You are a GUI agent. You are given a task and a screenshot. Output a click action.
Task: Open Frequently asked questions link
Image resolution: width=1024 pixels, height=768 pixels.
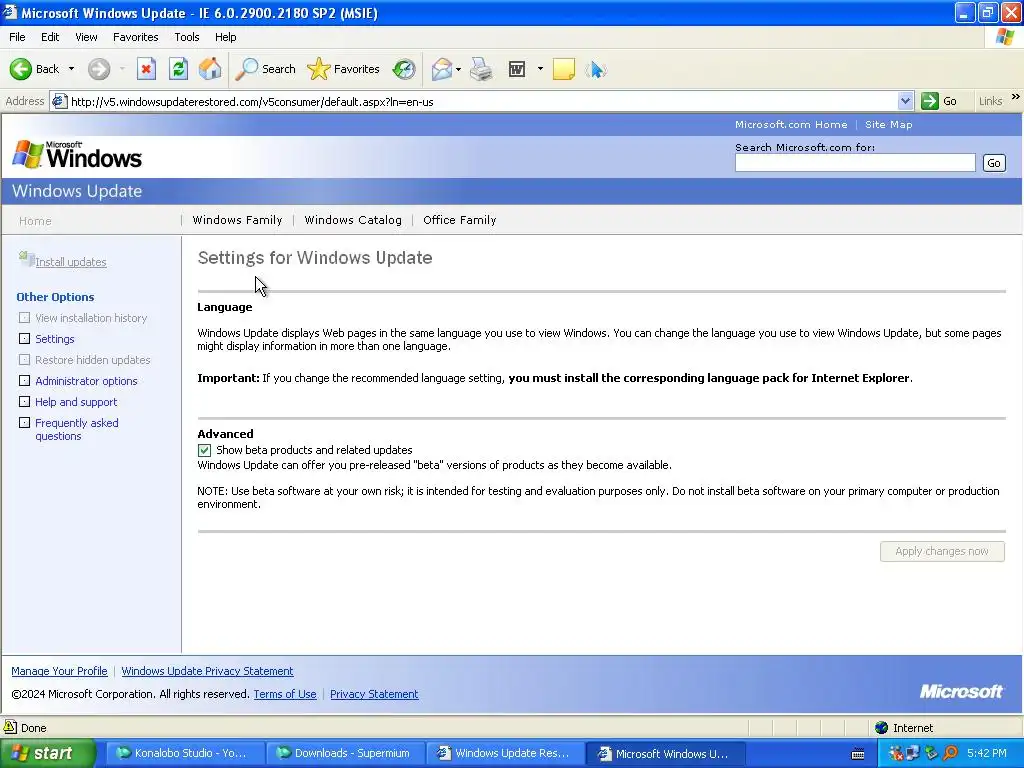(76, 429)
